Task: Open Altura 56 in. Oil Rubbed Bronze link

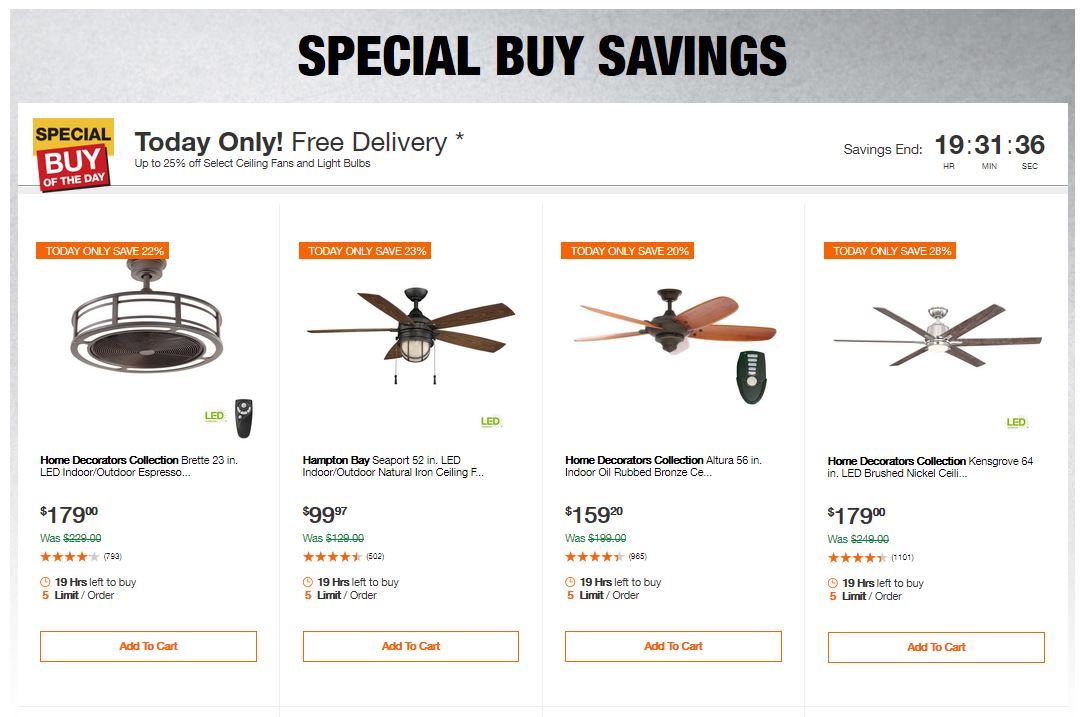Action: click(663, 466)
